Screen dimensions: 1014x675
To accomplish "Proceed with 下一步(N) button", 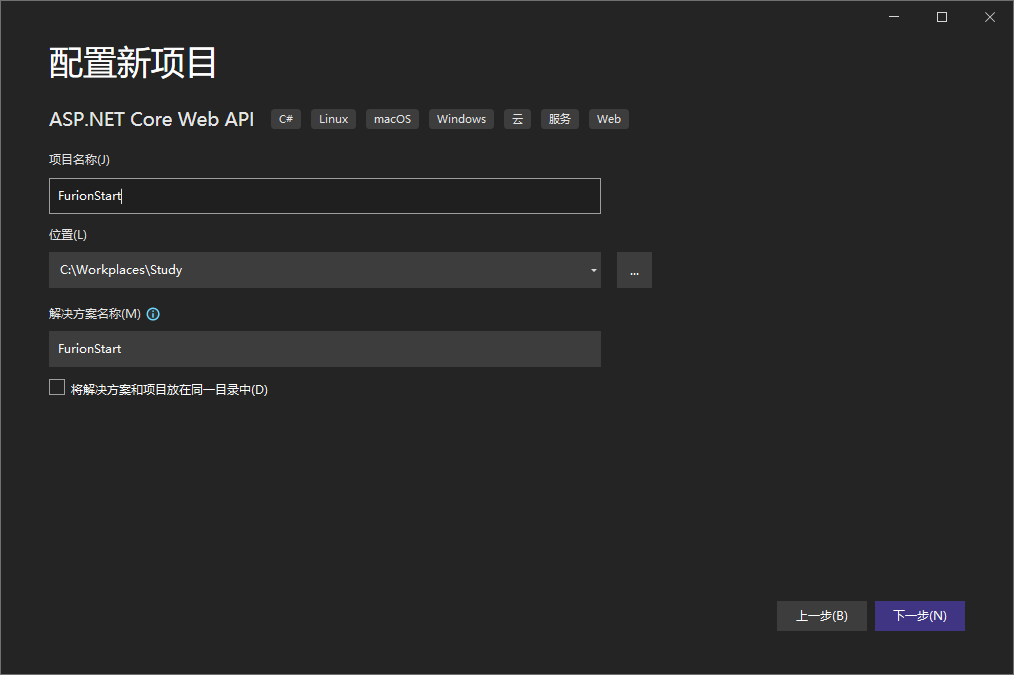I will click(x=919, y=616).
